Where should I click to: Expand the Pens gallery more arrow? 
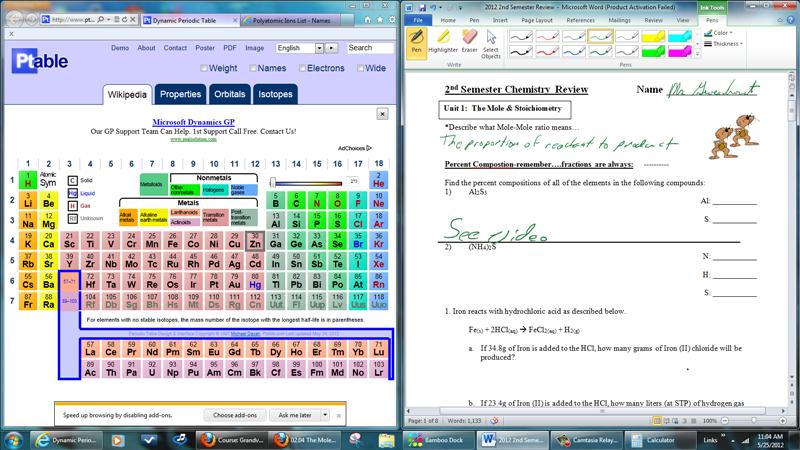697,54
